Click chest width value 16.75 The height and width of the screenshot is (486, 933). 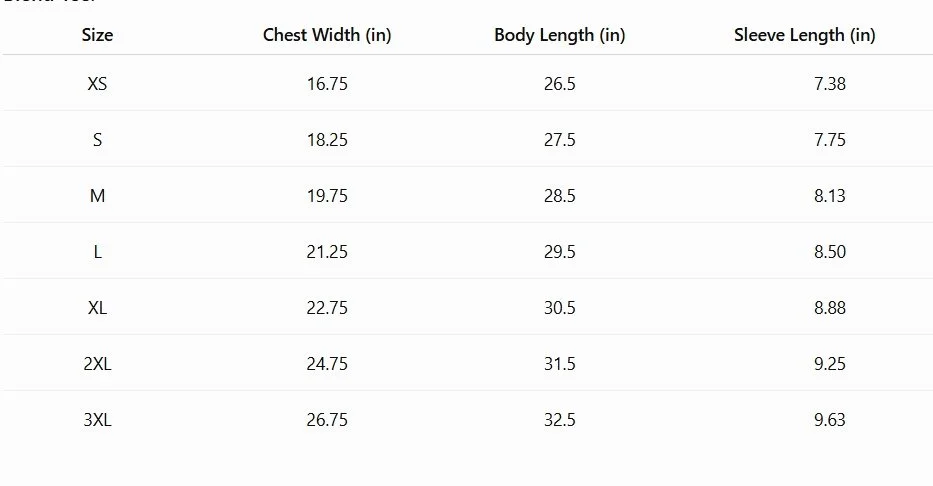pyautogui.click(x=327, y=84)
